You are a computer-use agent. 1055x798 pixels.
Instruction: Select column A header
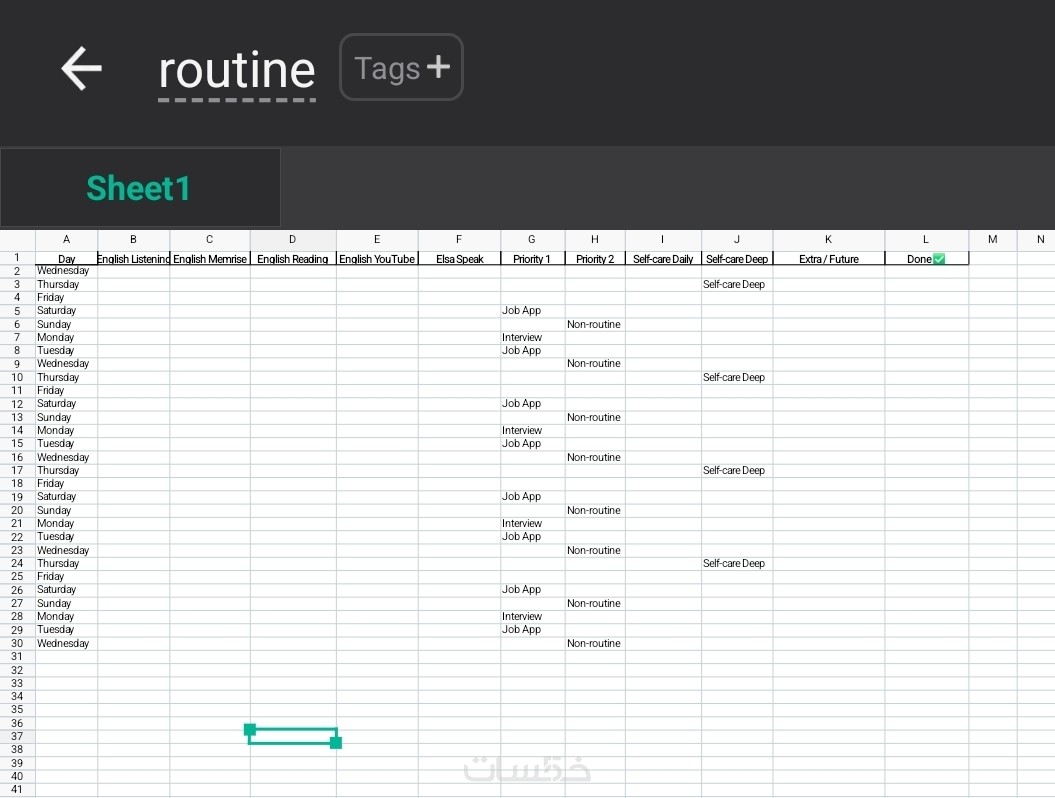click(67, 240)
